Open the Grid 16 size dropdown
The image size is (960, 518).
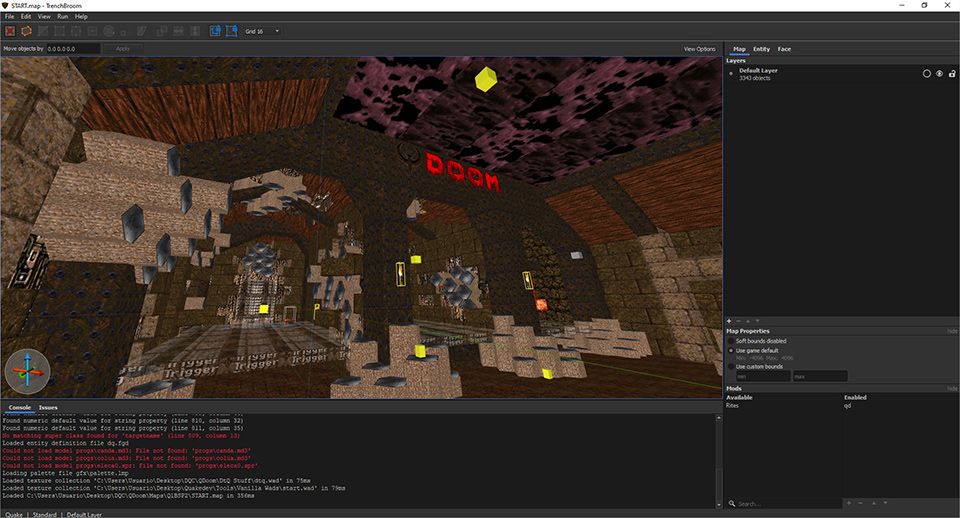[x=262, y=31]
